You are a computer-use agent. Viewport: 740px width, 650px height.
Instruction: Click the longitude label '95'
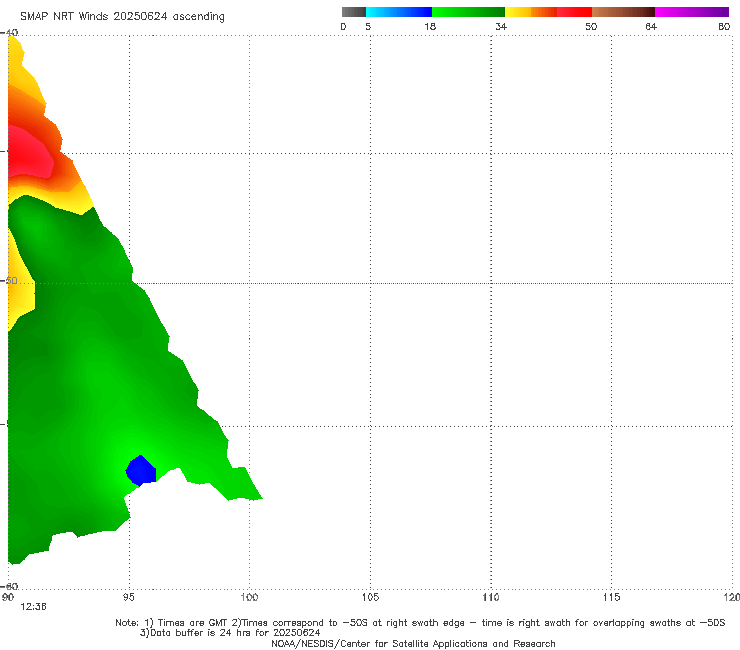point(128,598)
